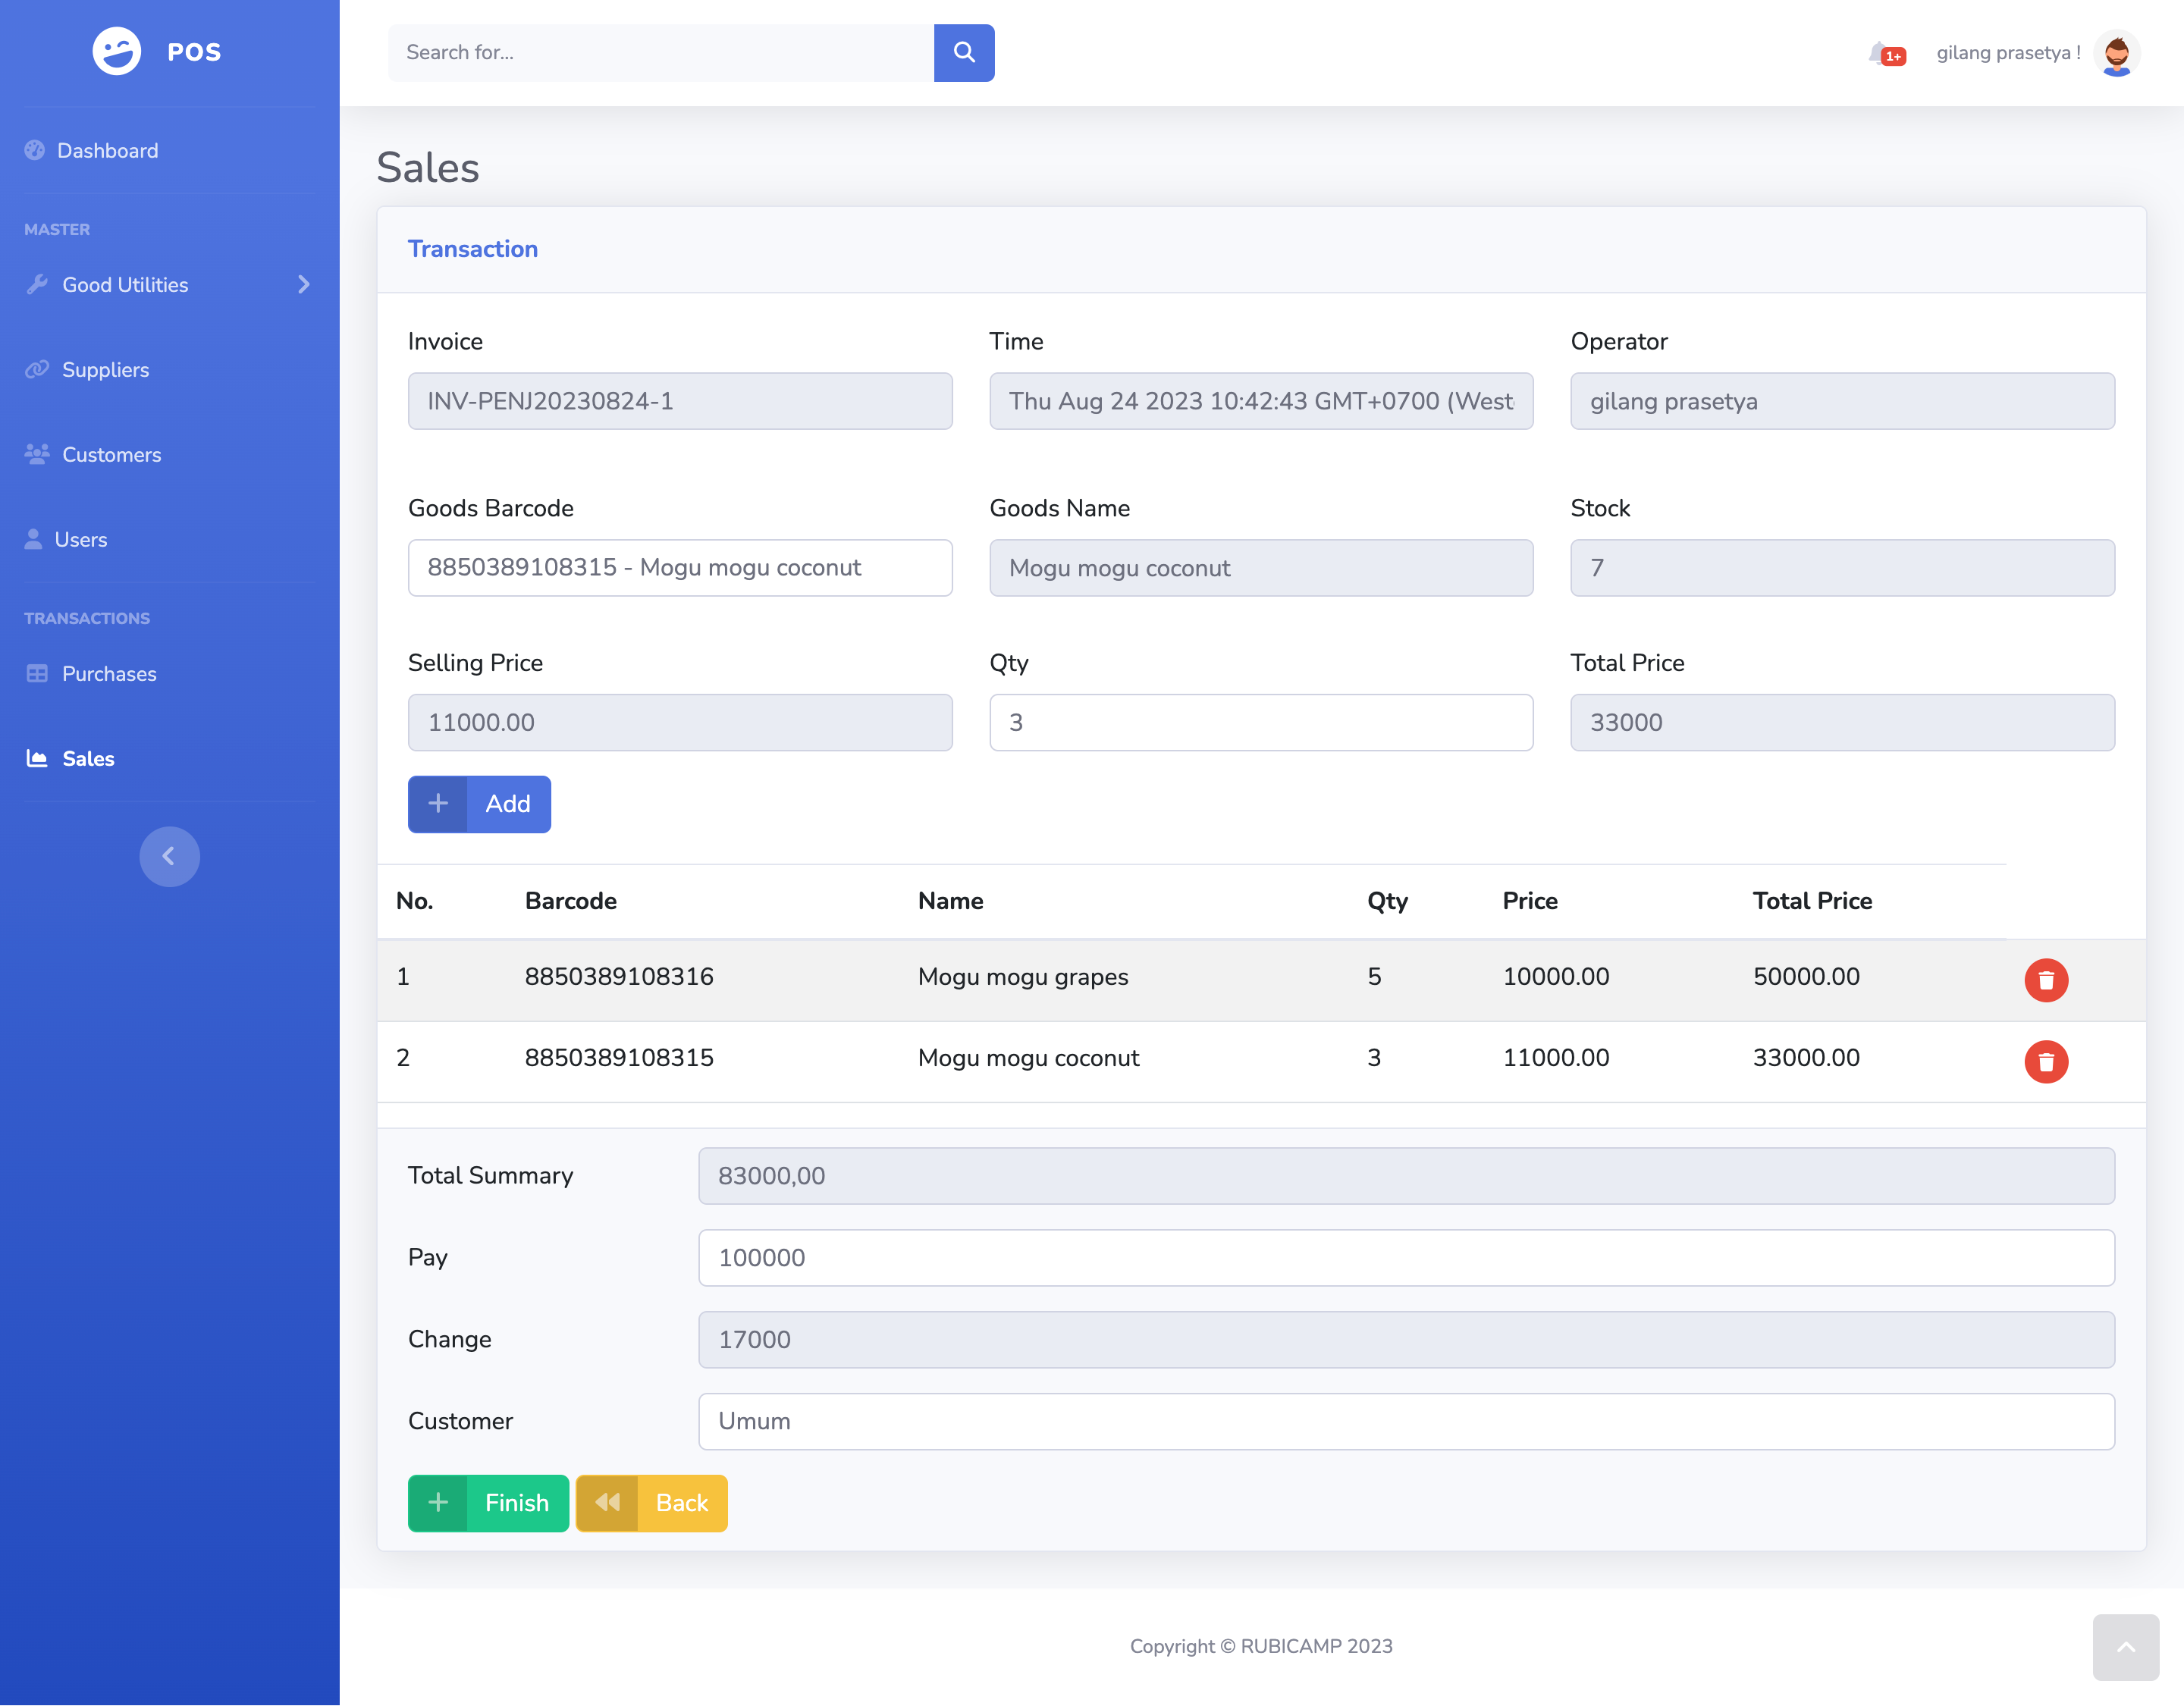Click the yellow Back button
Image resolution: width=2184 pixels, height=1706 pixels.
pyautogui.click(x=651, y=1502)
